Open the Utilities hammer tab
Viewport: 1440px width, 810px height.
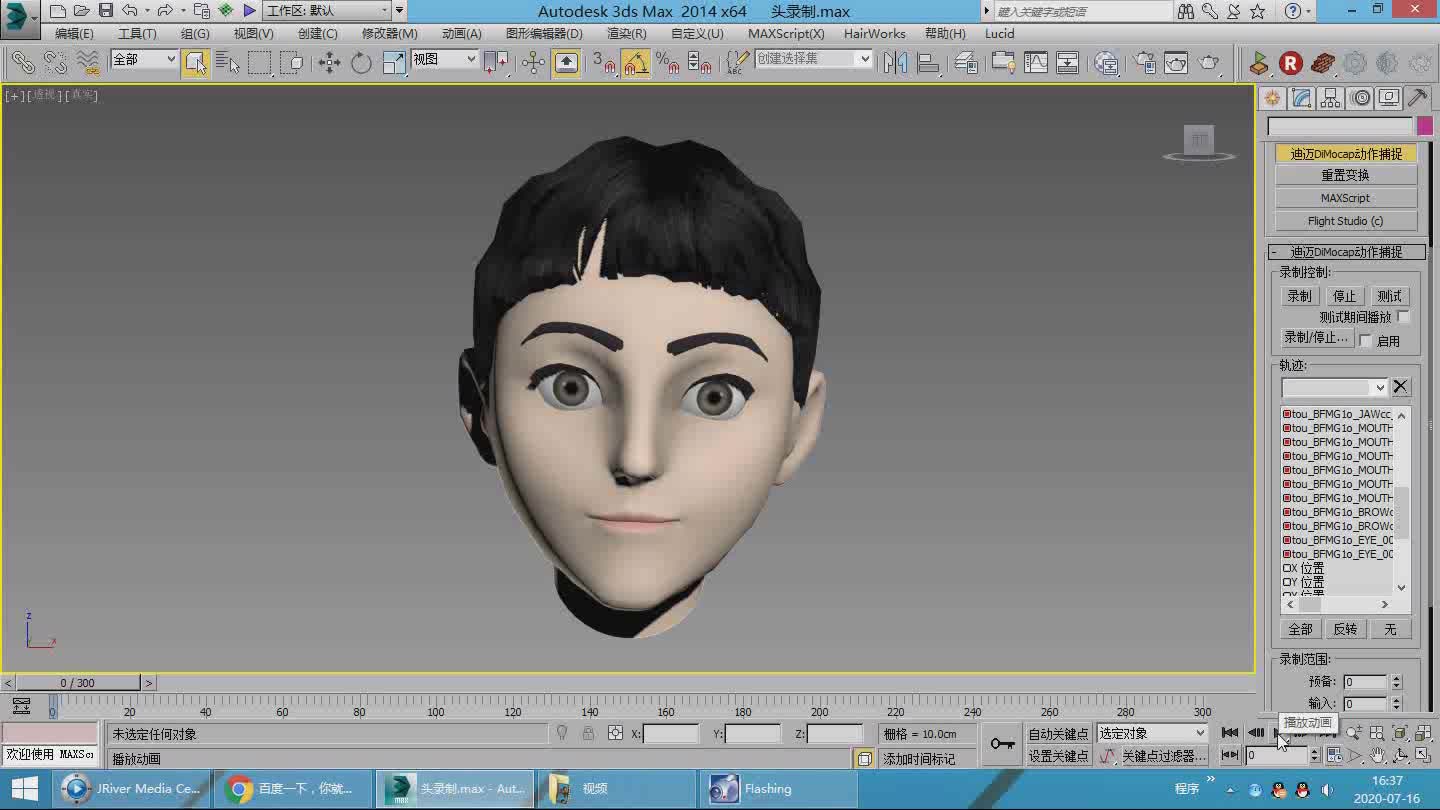pyautogui.click(x=1417, y=98)
